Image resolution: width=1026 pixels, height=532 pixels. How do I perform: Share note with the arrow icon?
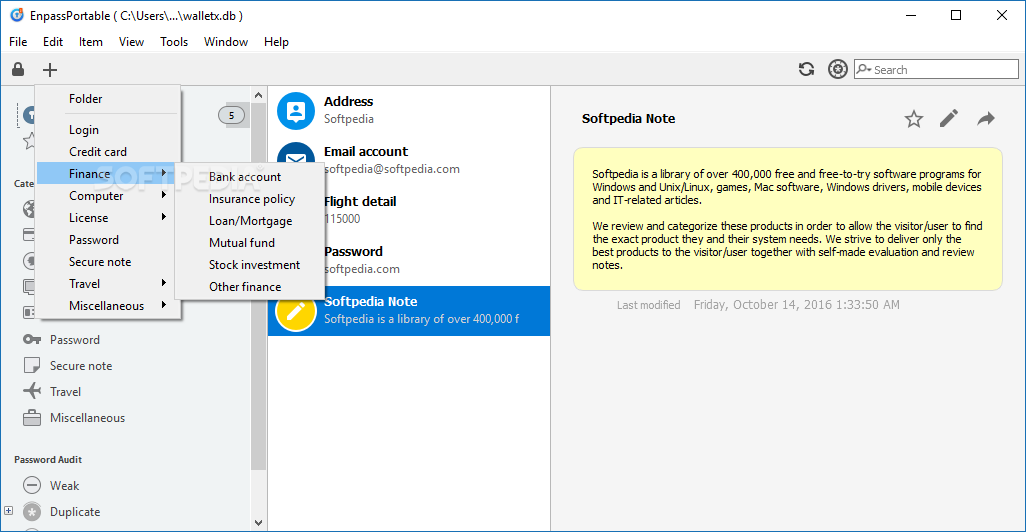[986, 118]
